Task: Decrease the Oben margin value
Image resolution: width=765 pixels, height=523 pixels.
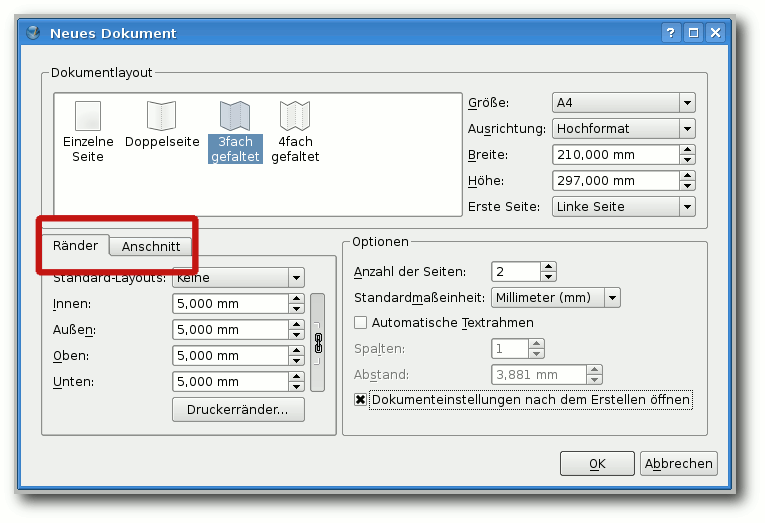Action: pos(296,361)
